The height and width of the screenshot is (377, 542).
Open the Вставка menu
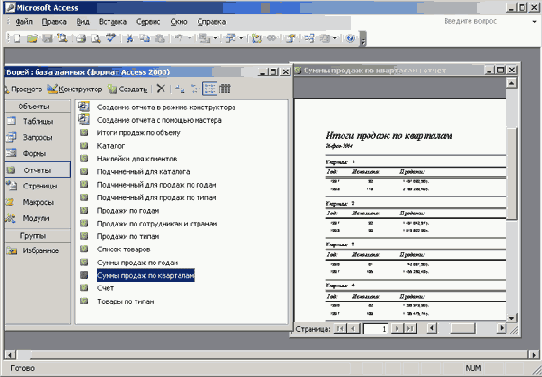[113, 22]
